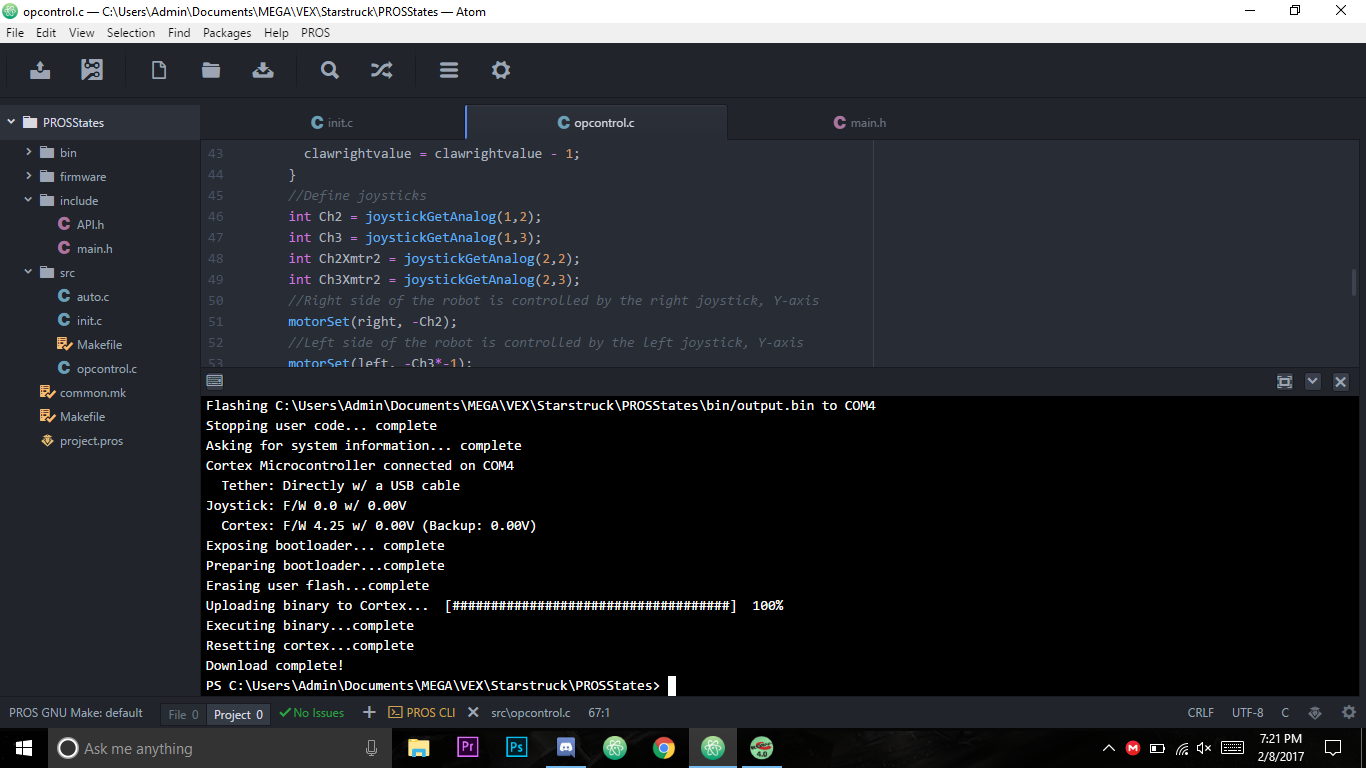Show hidden system tray icons

point(1108,747)
